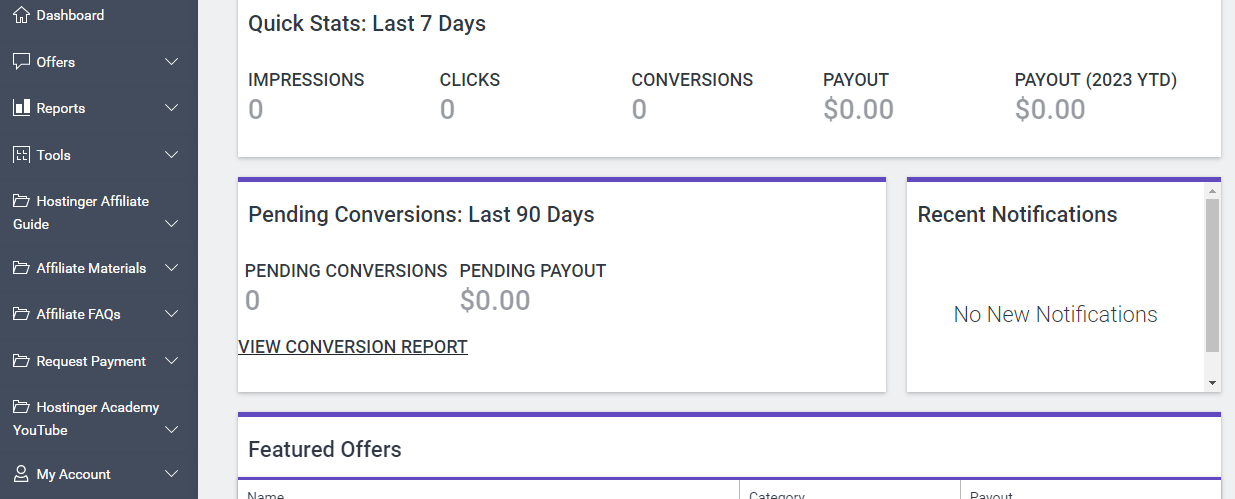Click the Dashboard home icon
Screen dimensions: 1235x499
[x=21, y=15]
